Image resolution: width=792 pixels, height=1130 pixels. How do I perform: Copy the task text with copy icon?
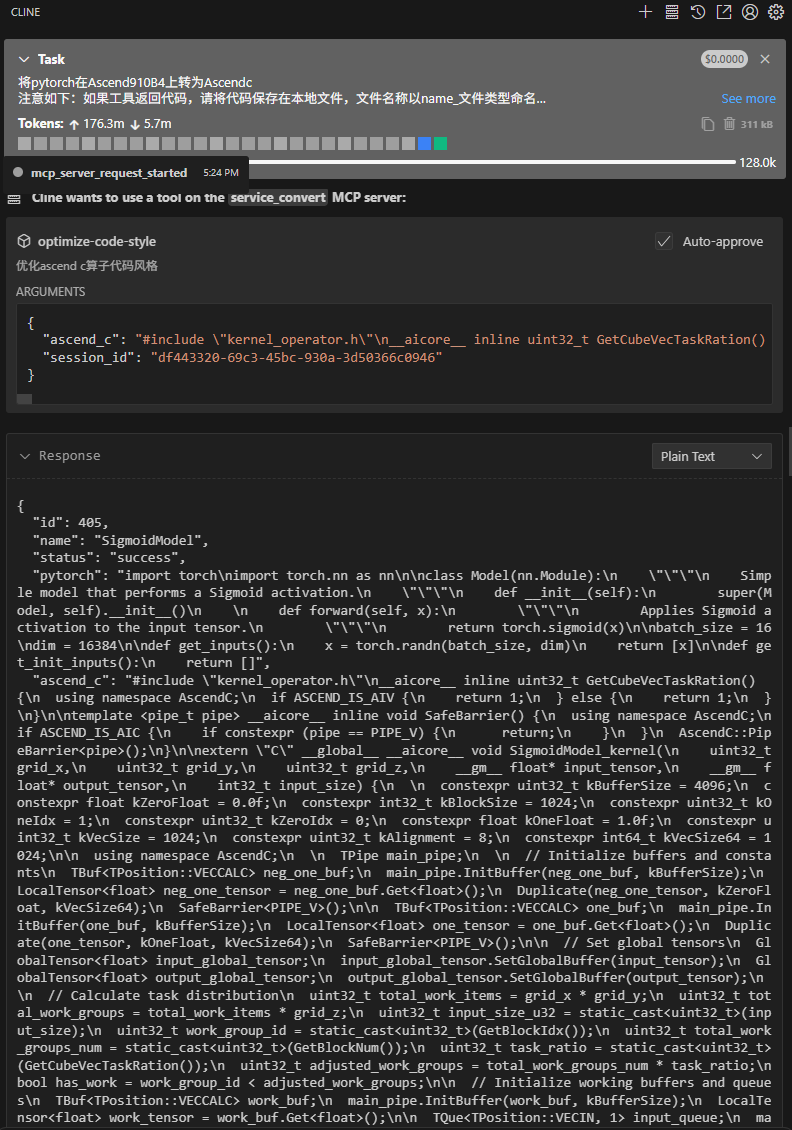708,124
